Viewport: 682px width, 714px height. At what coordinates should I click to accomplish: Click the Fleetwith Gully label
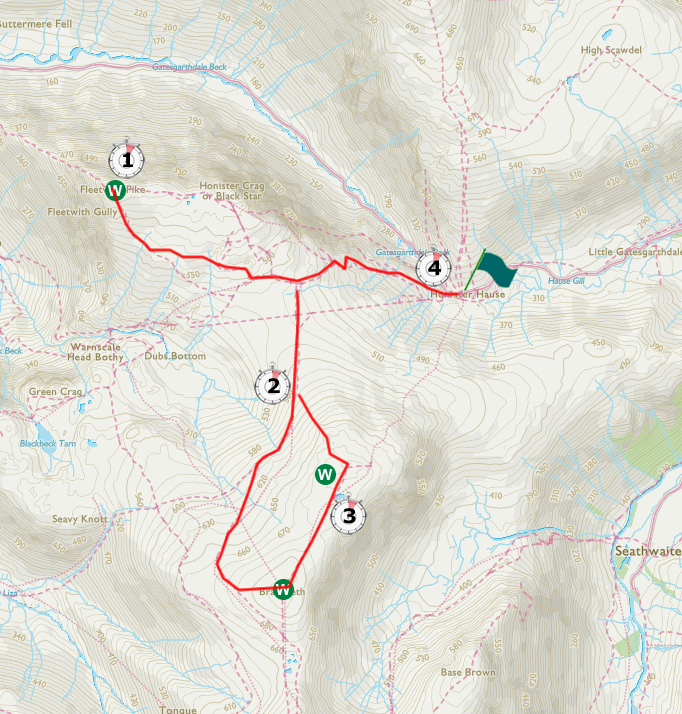point(82,212)
